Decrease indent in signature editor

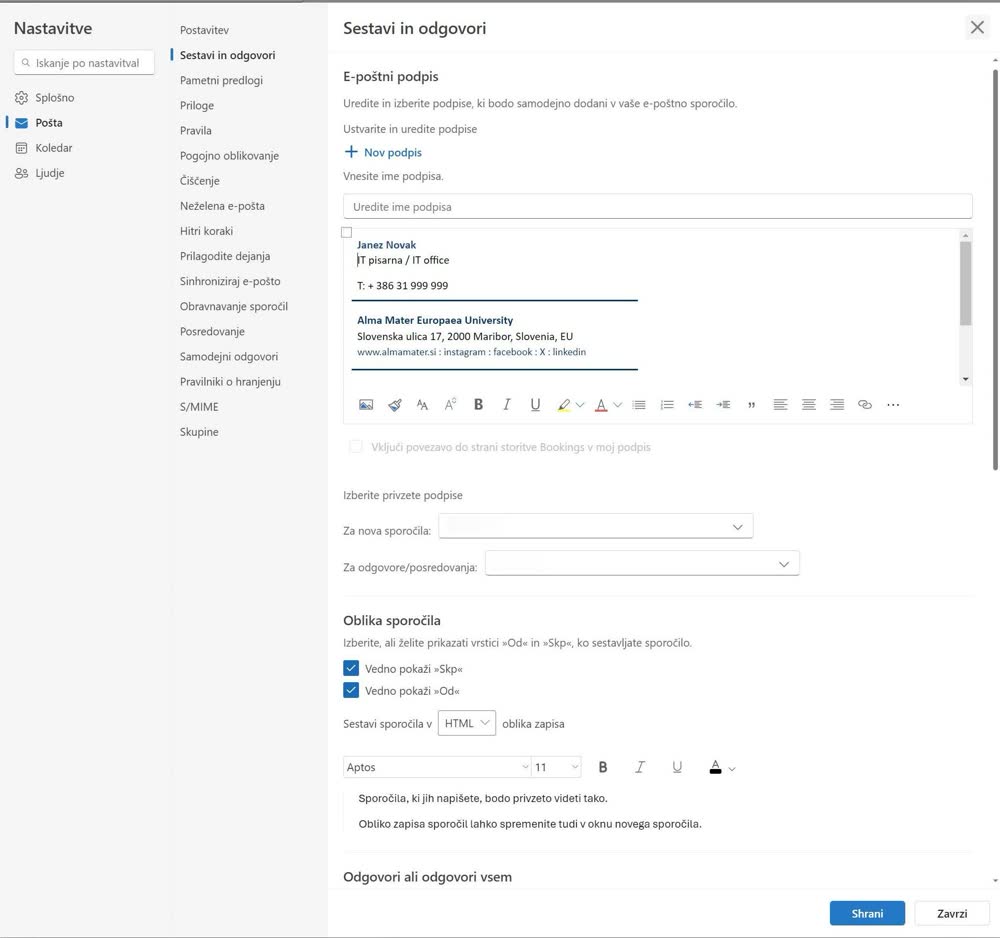point(695,405)
